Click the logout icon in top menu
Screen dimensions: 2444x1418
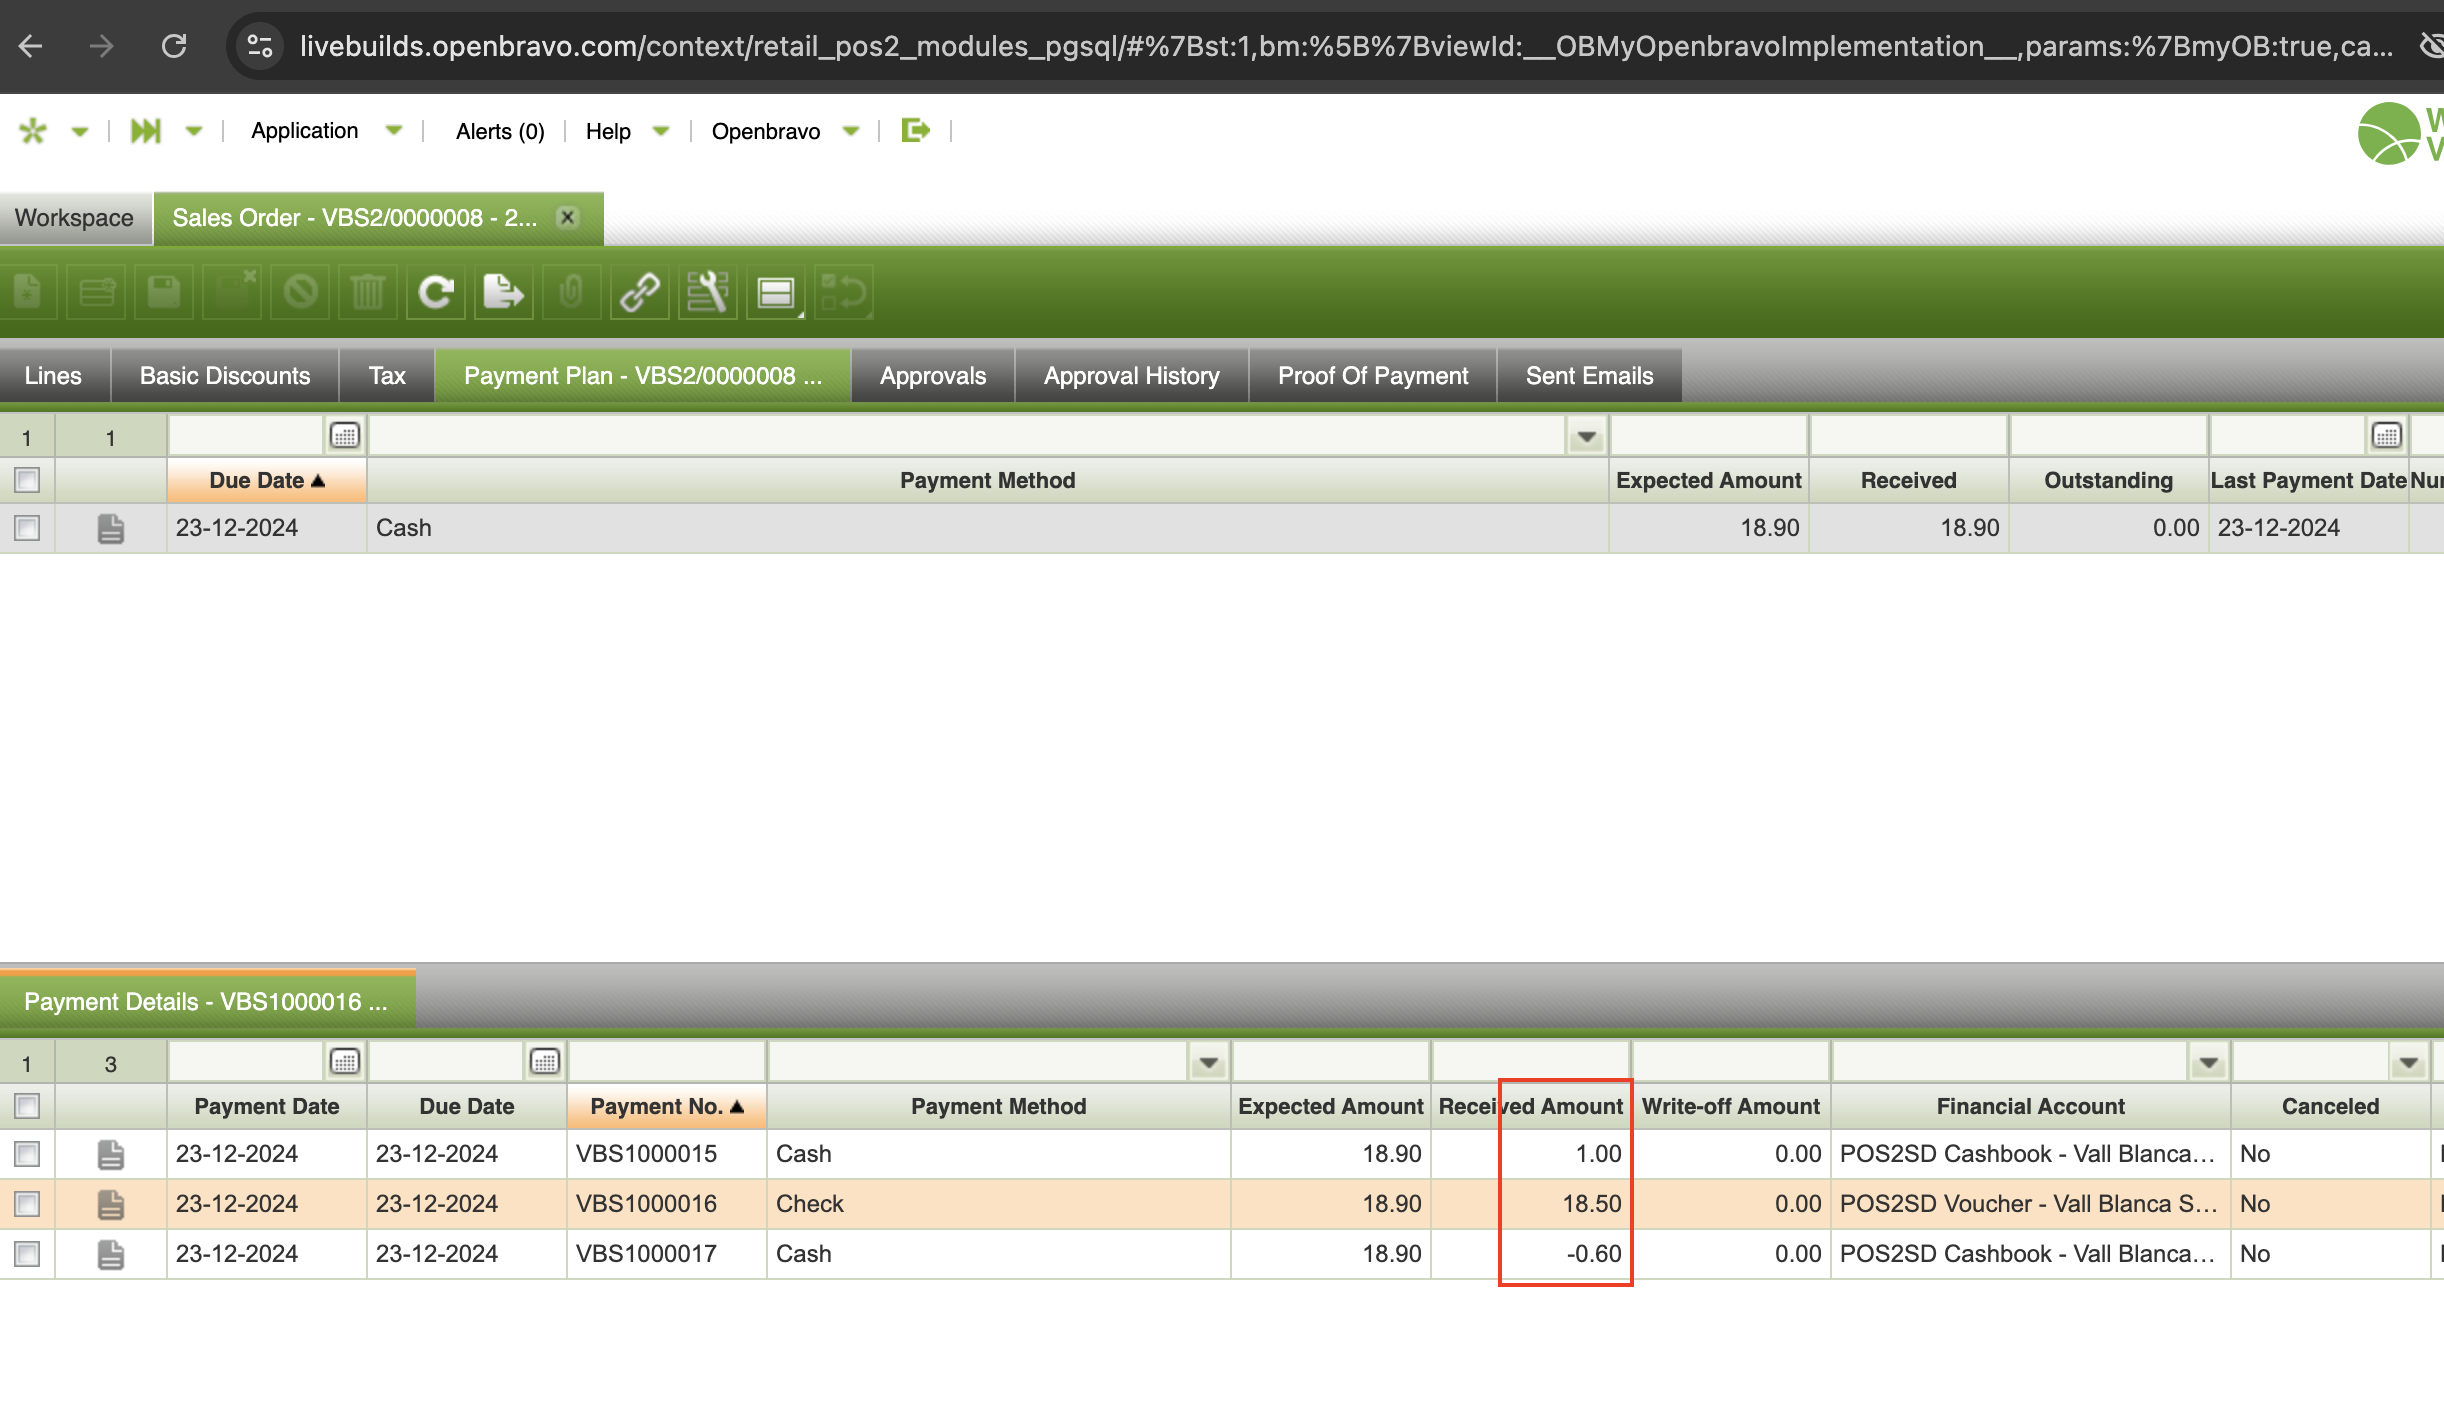[x=915, y=130]
